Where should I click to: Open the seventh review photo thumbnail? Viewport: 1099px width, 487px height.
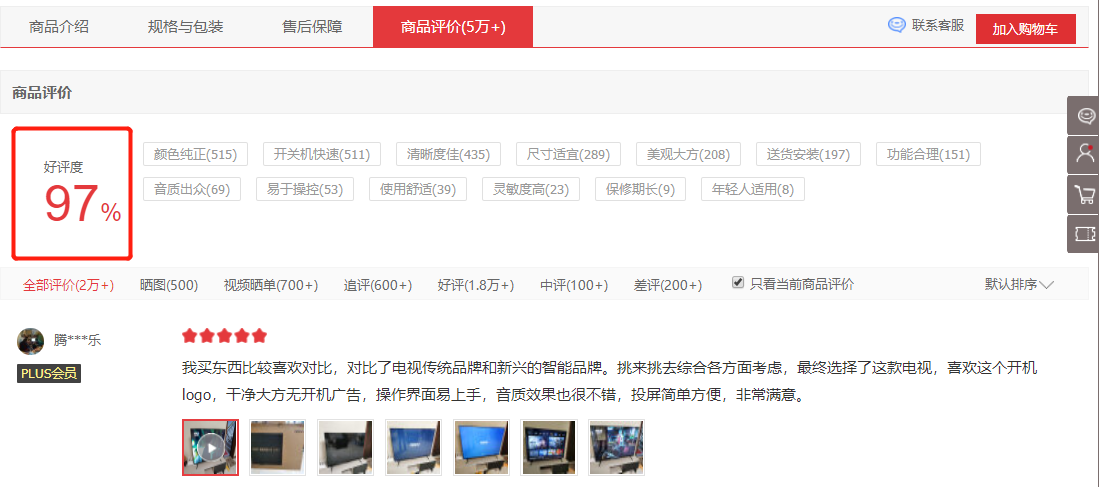(616, 447)
